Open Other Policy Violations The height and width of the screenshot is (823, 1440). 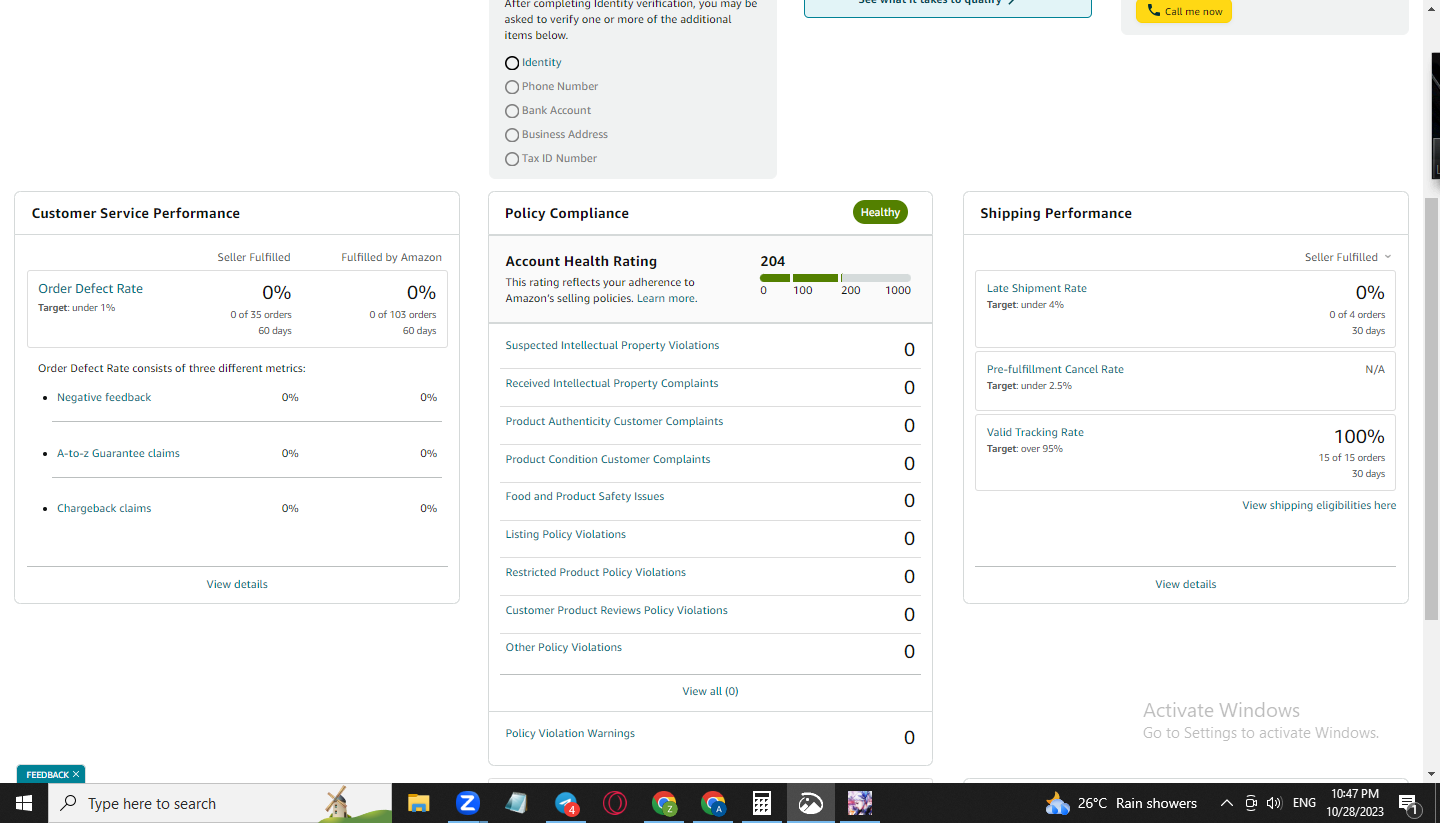(564, 647)
